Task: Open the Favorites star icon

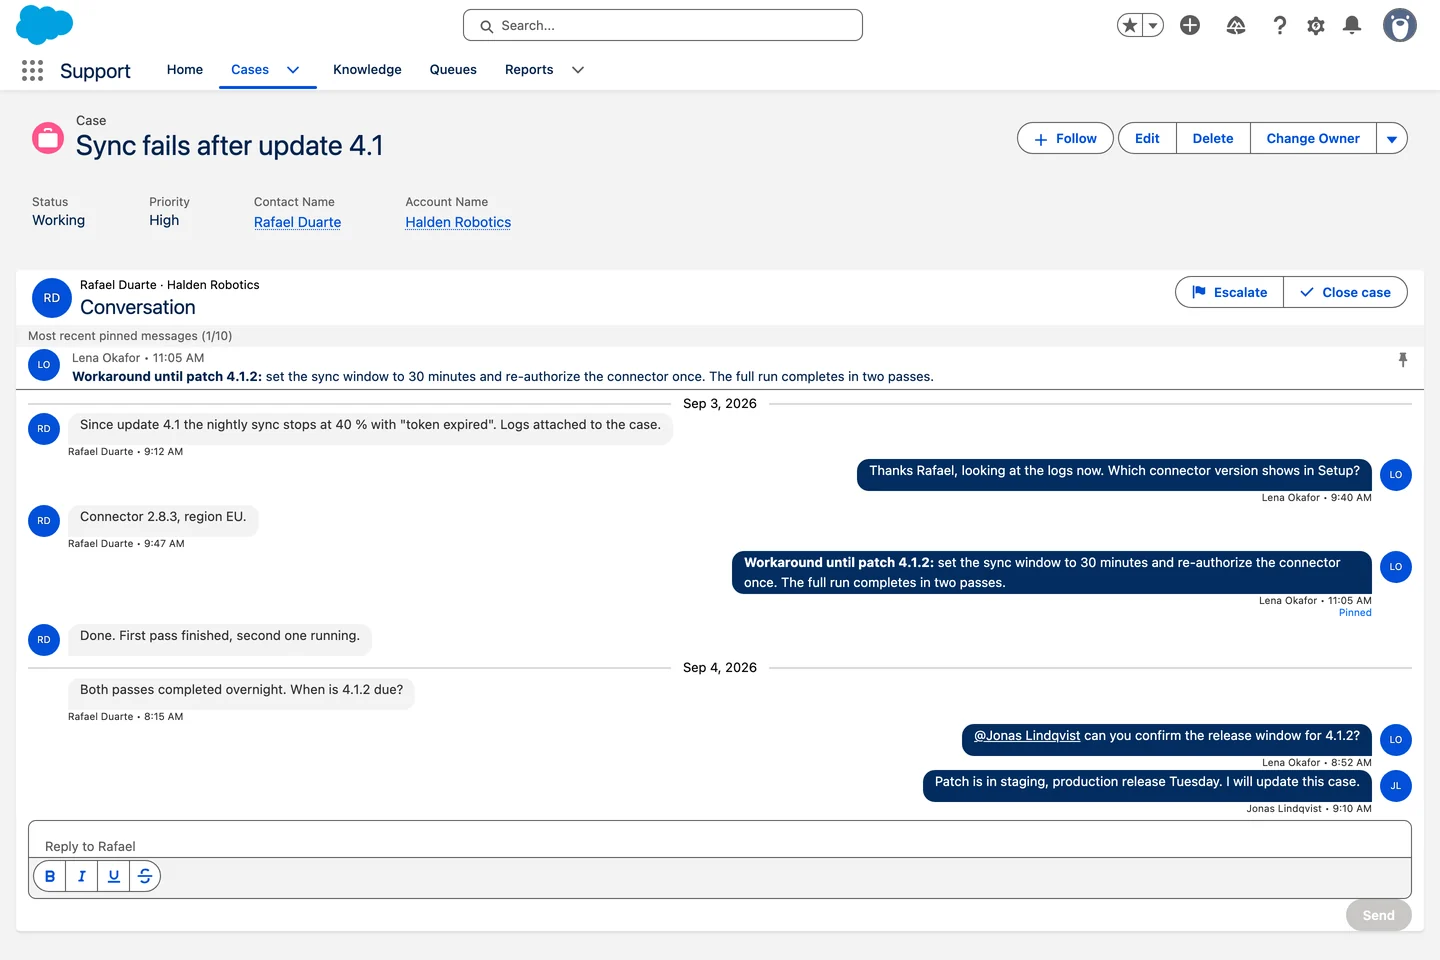Action: pyautogui.click(x=1130, y=25)
